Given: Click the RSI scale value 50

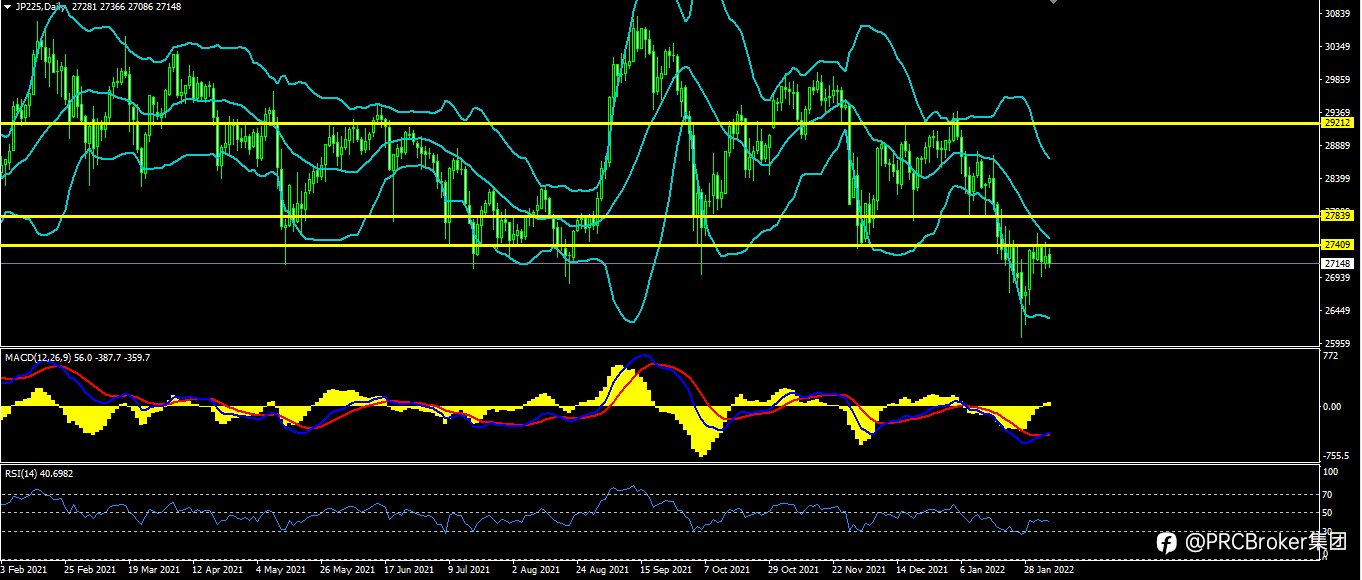Looking at the screenshot, I should click(1328, 513).
